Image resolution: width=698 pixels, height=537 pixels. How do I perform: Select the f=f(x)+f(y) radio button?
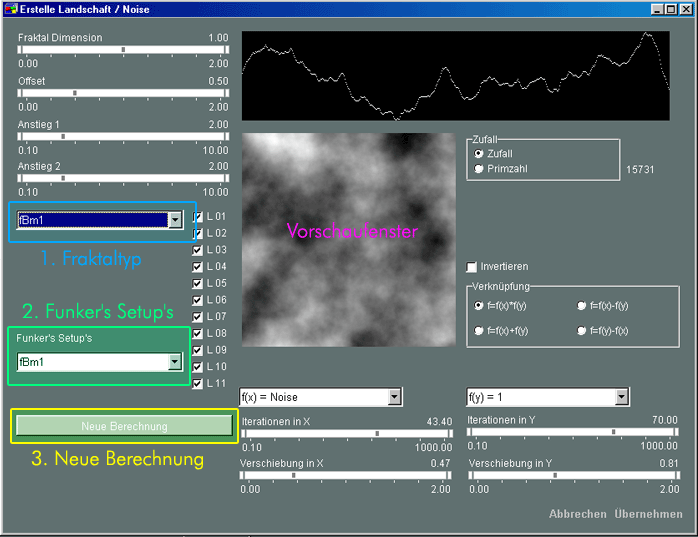pos(479,330)
